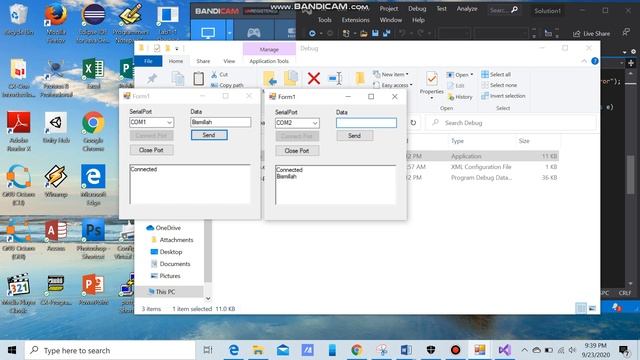Viewport: 640px width, 360px height.
Task: Click the Search Debug box in Explorer
Action: (511, 122)
